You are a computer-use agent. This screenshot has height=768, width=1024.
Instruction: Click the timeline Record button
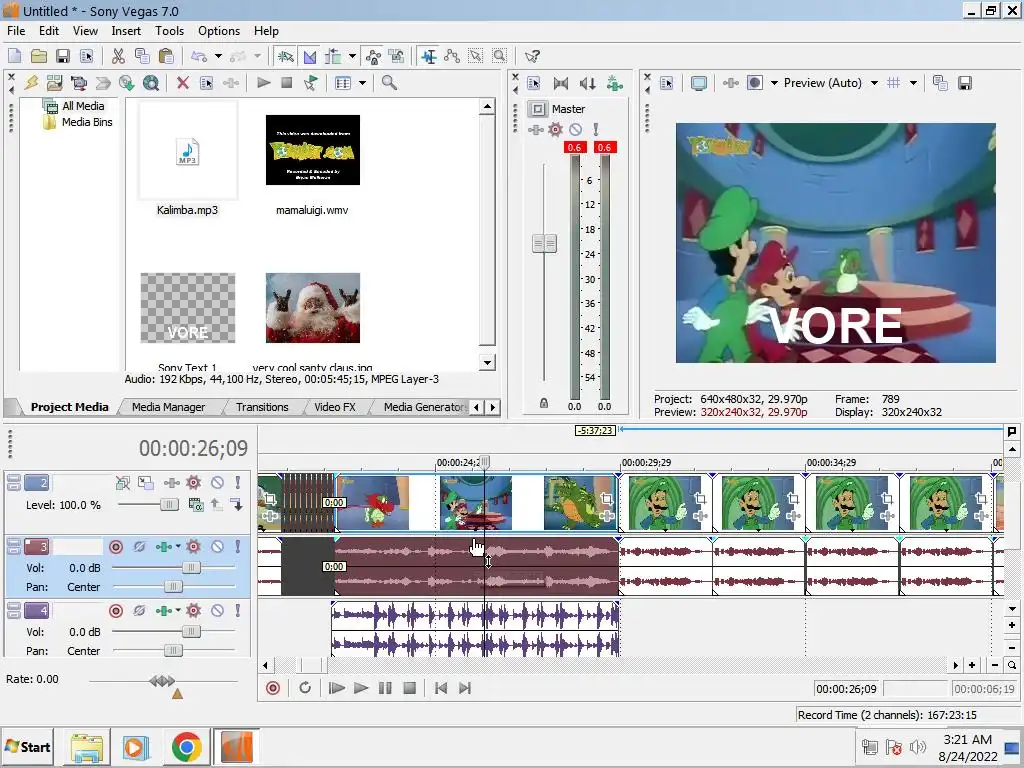[273, 688]
